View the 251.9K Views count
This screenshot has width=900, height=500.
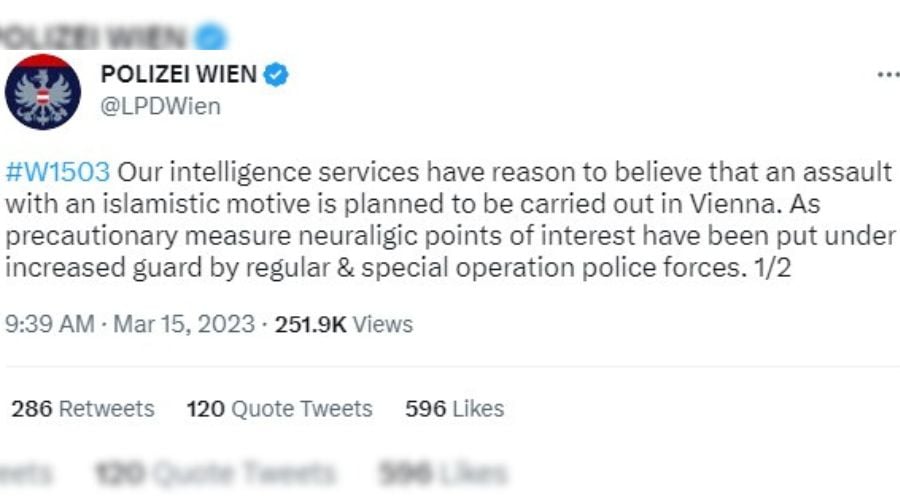coord(344,324)
